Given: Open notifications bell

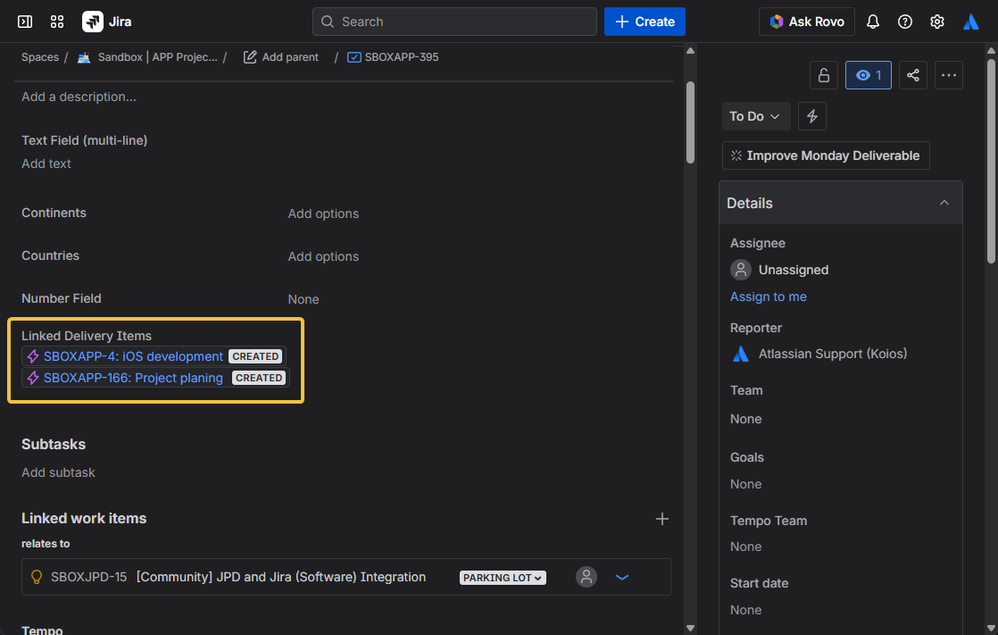Looking at the screenshot, I should tap(873, 22).
